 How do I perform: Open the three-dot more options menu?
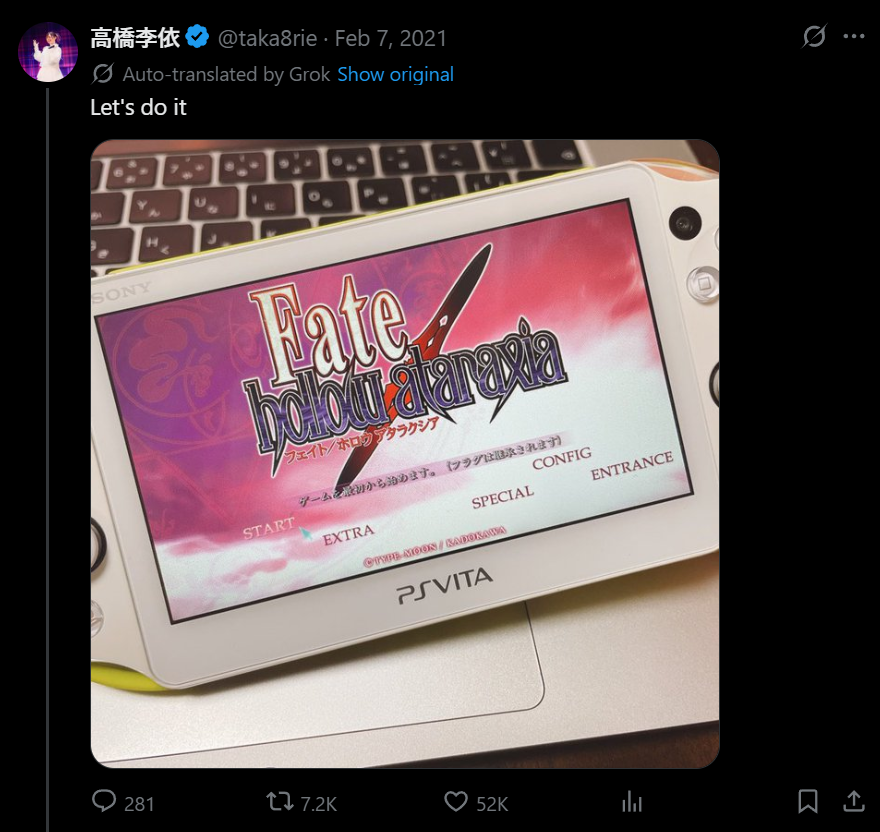(854, 36)
